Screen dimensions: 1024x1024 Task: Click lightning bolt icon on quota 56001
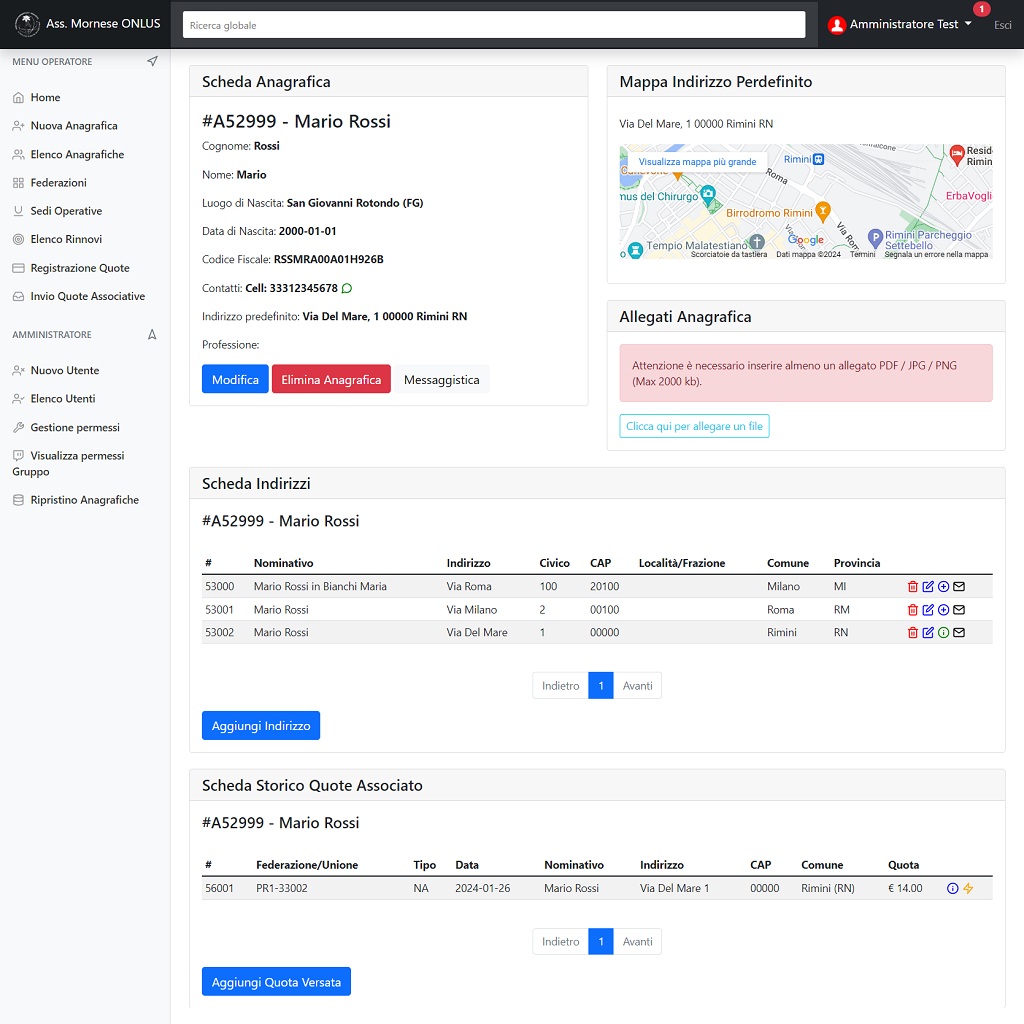968,889
